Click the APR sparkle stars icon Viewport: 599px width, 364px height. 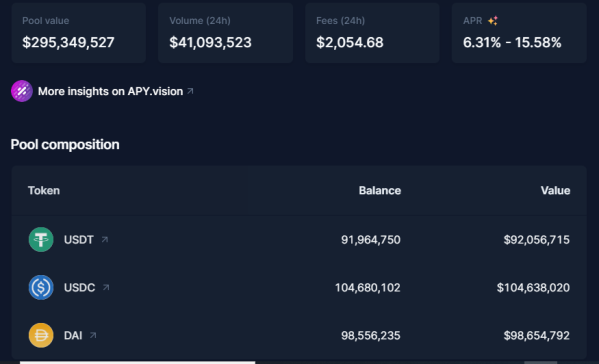[493, 21]
